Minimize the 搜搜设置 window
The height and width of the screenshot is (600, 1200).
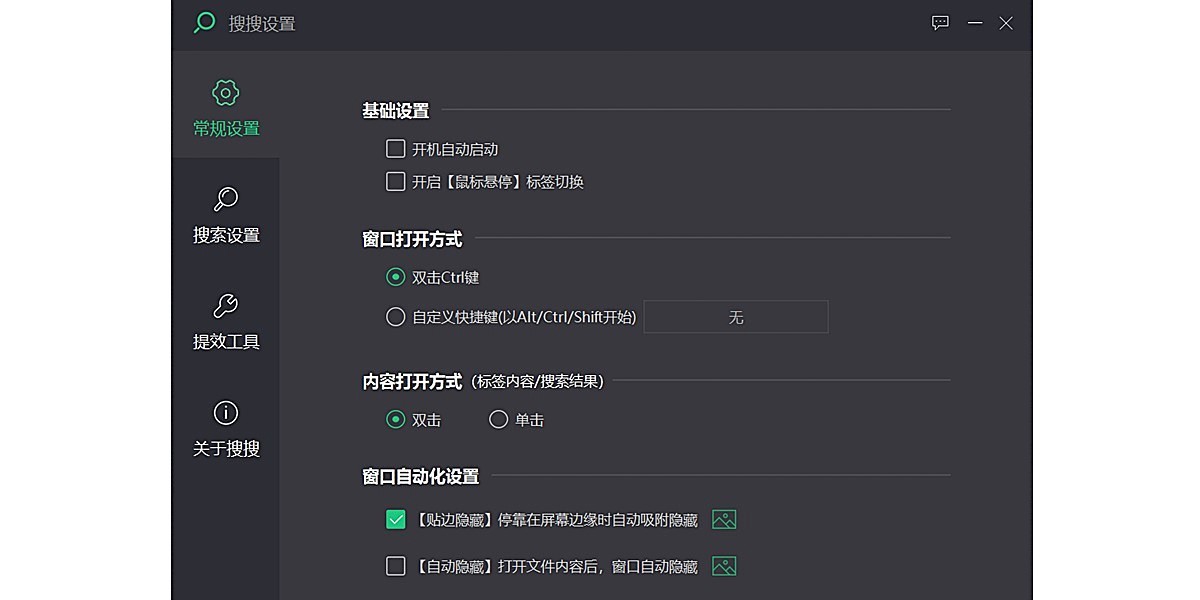click(x=974, y=23)
